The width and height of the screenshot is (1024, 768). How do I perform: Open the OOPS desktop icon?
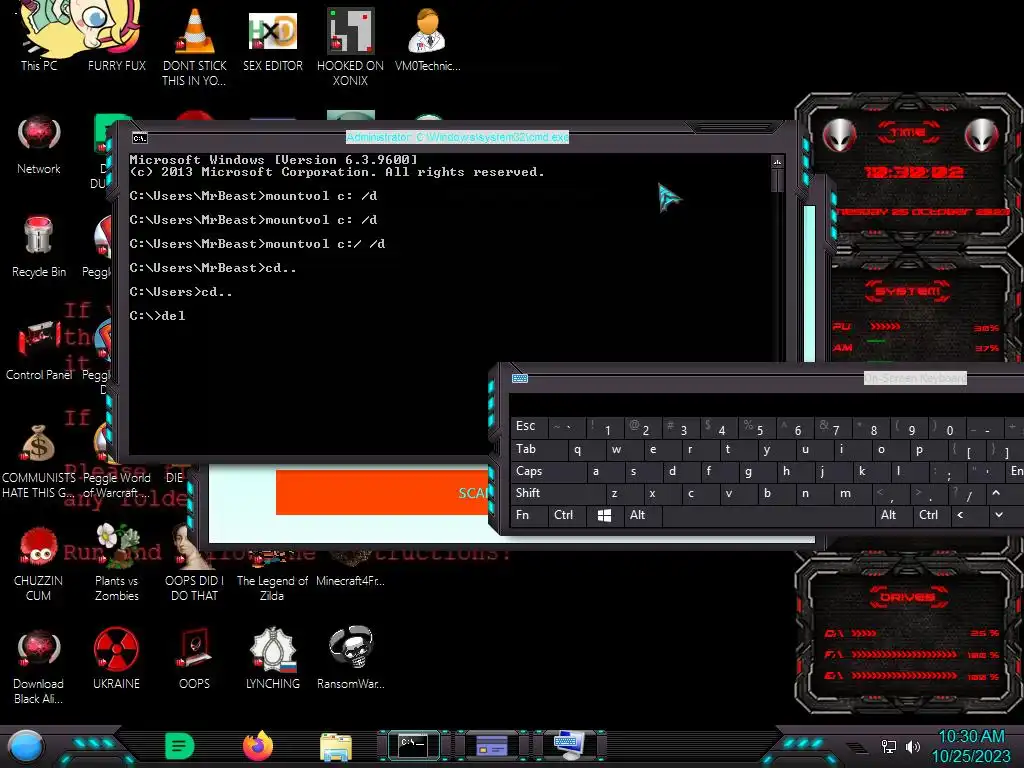click(x=194, y=658)
